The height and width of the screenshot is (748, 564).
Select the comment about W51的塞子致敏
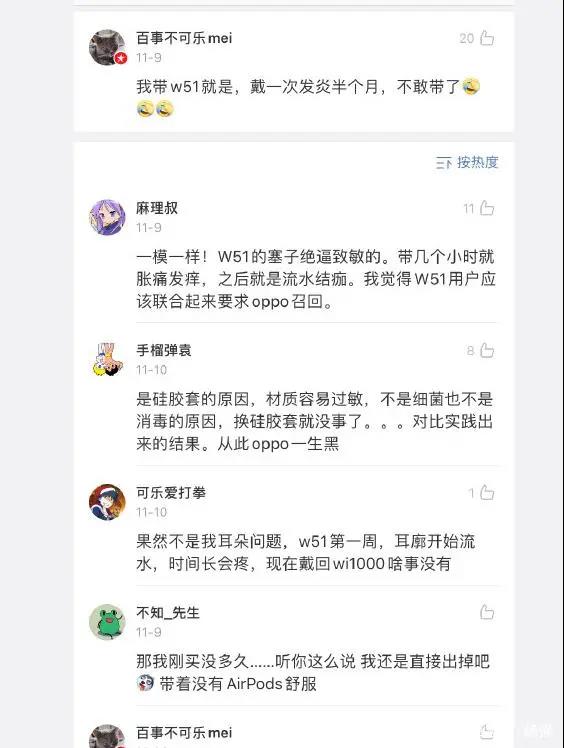click(316, 279)
